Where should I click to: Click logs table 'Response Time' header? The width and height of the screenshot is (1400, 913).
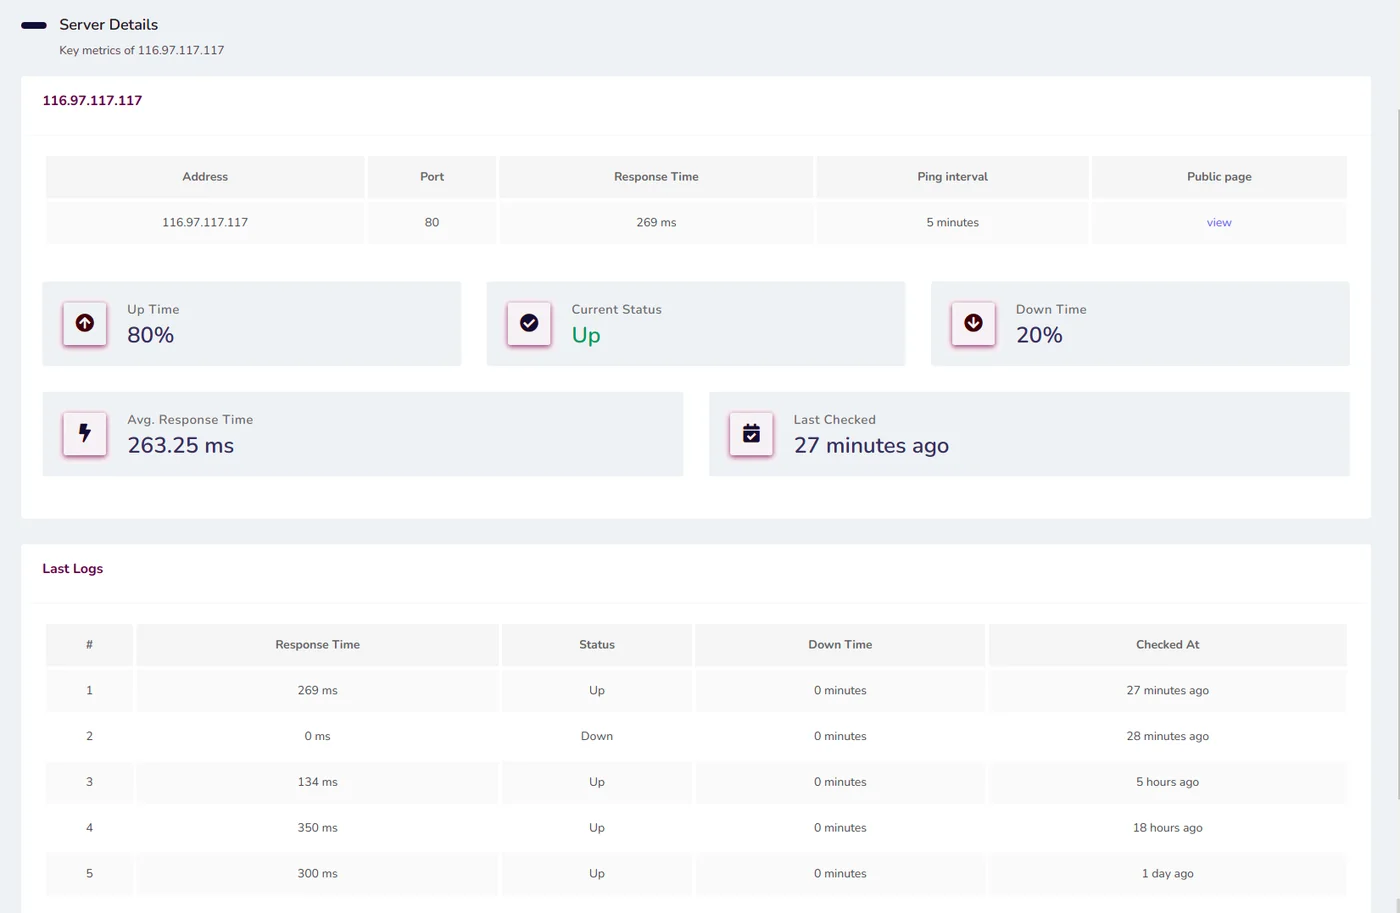click(x=317, y=644)
